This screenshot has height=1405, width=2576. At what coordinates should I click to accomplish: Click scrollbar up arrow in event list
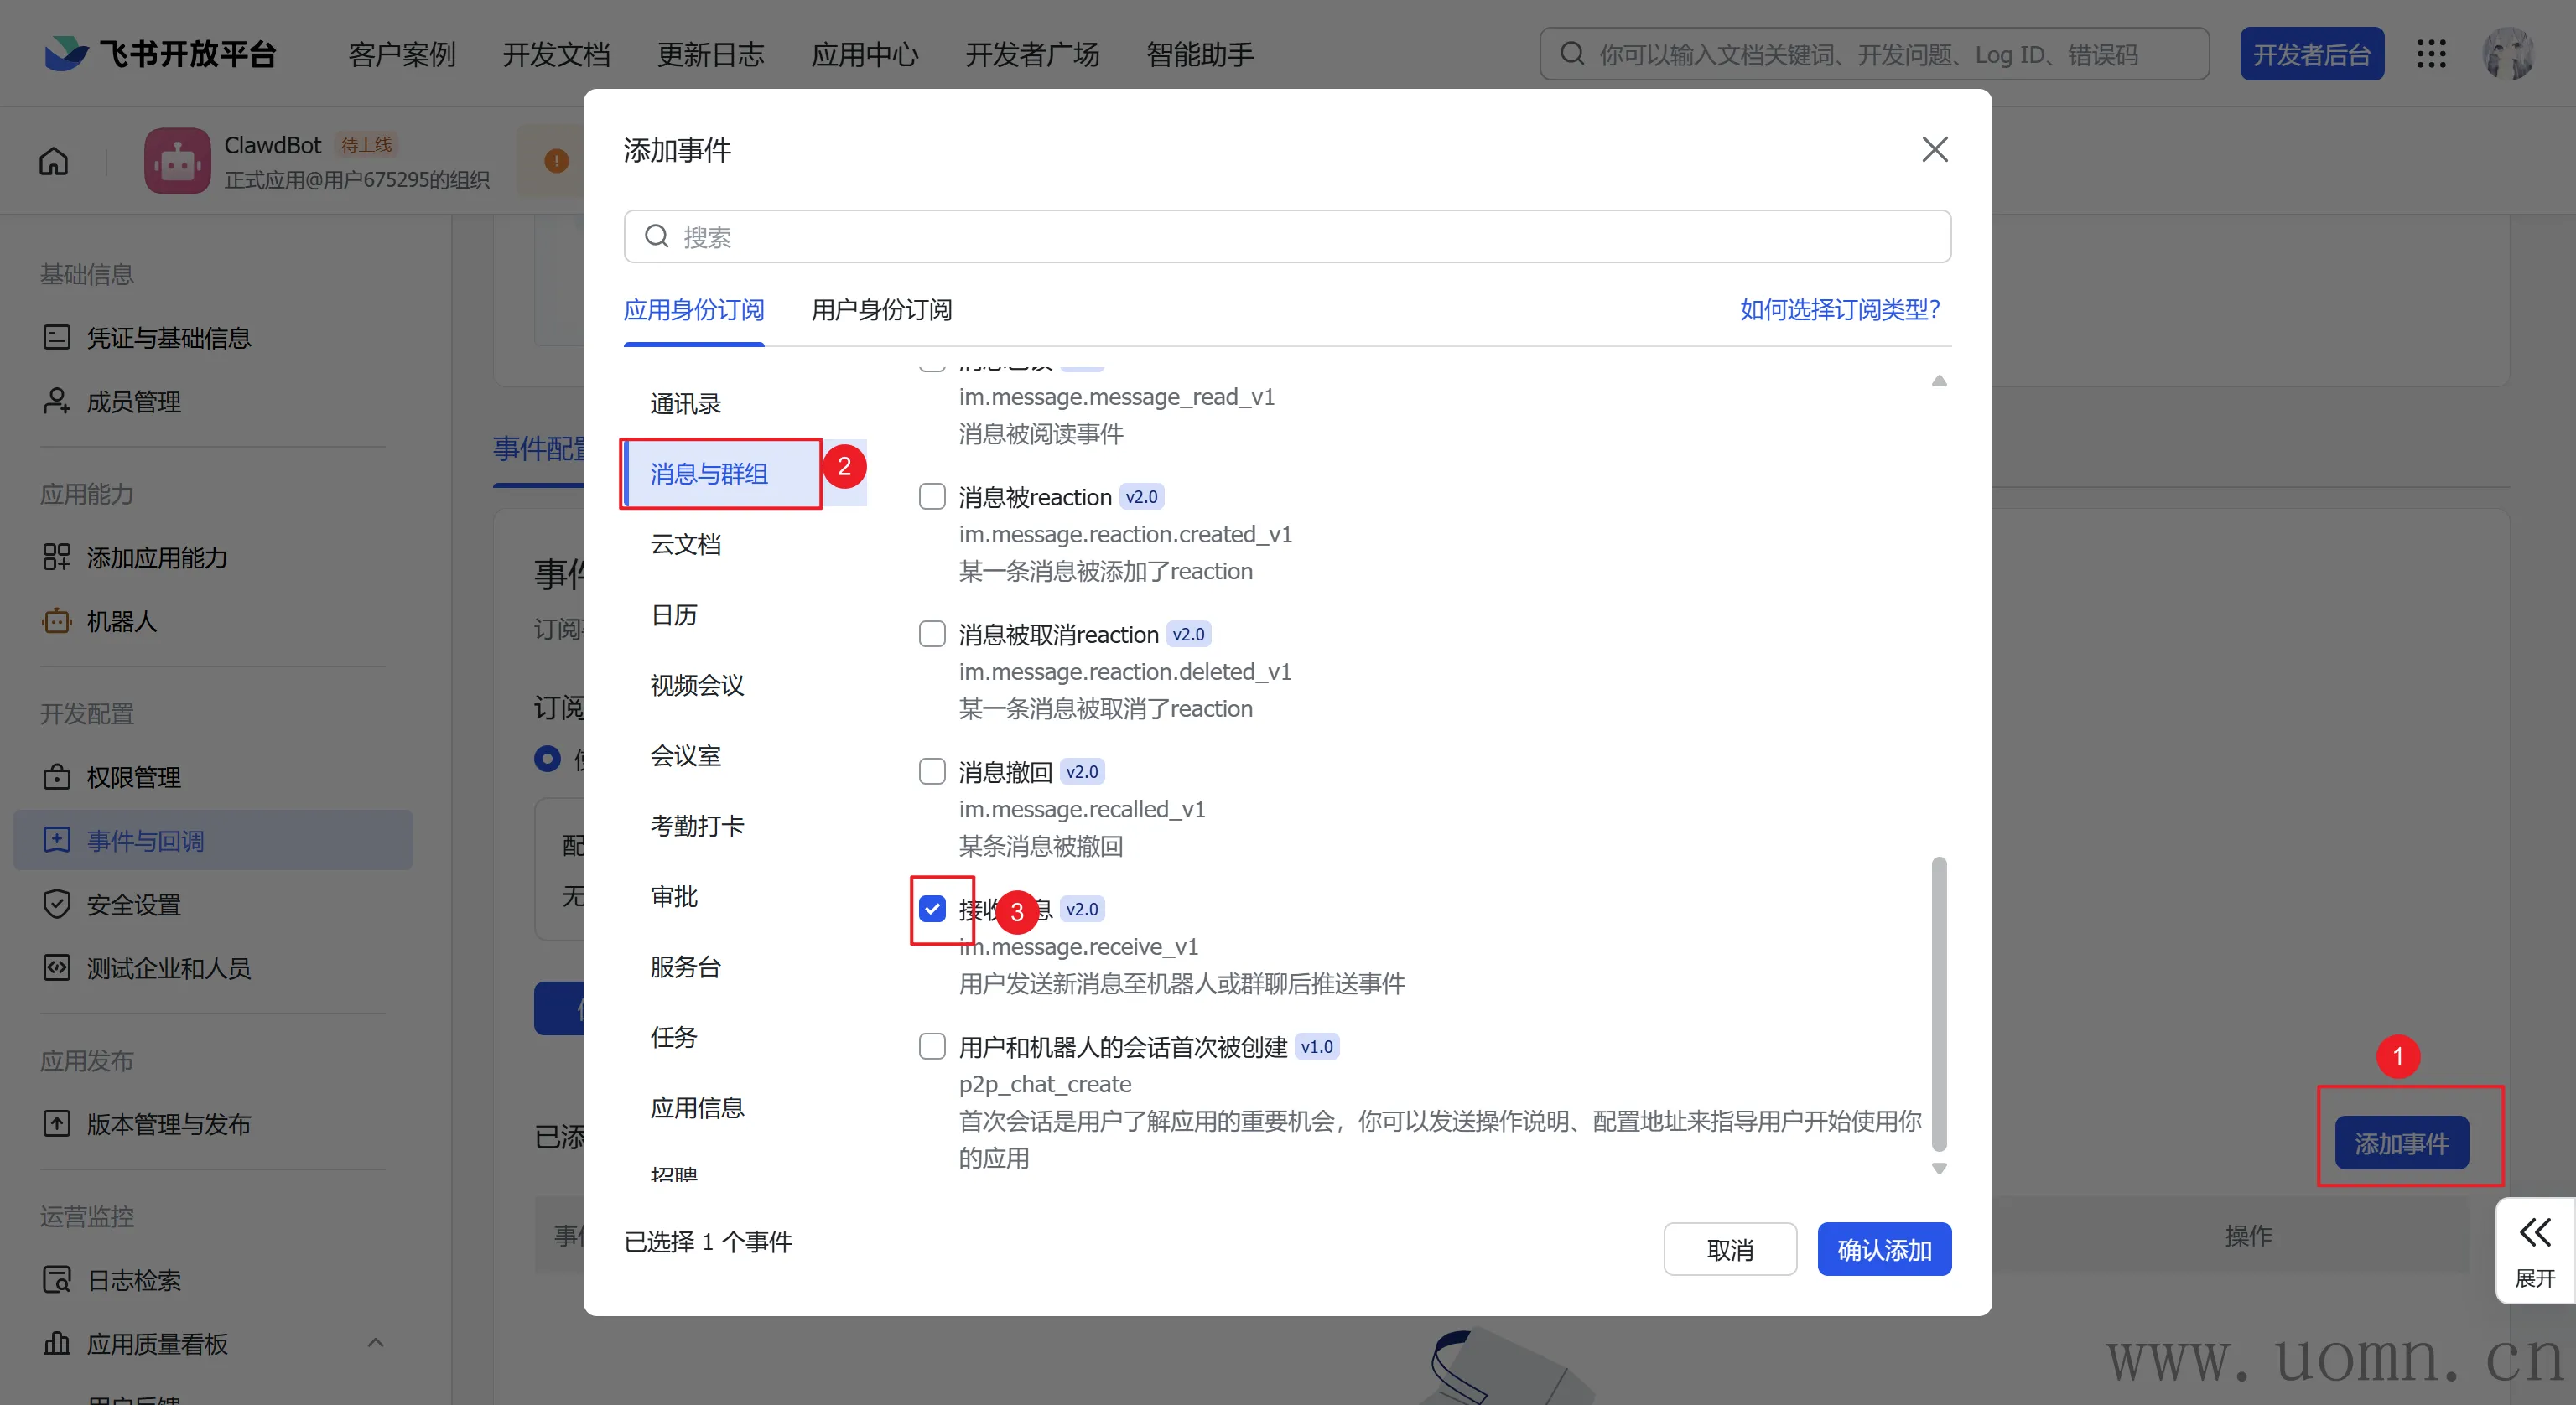click(1939, 381)
